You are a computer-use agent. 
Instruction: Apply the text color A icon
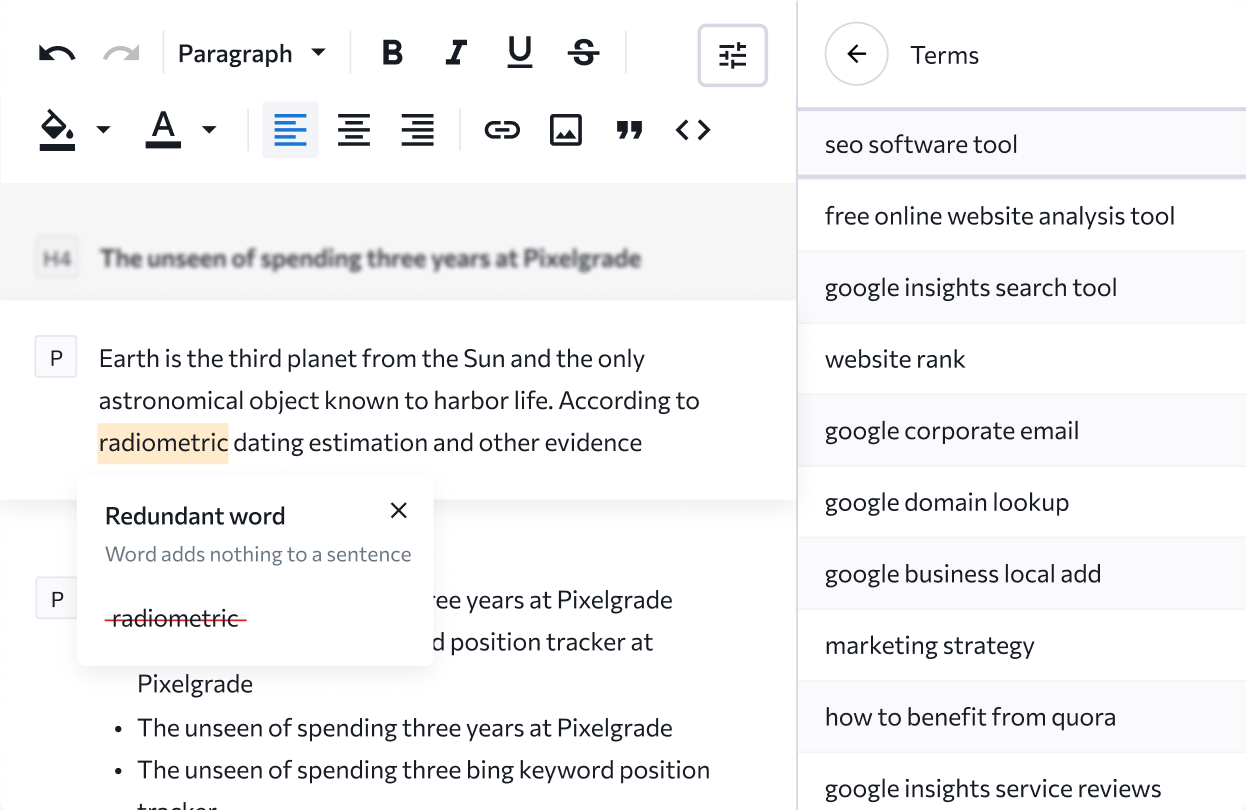click(163, 130)
